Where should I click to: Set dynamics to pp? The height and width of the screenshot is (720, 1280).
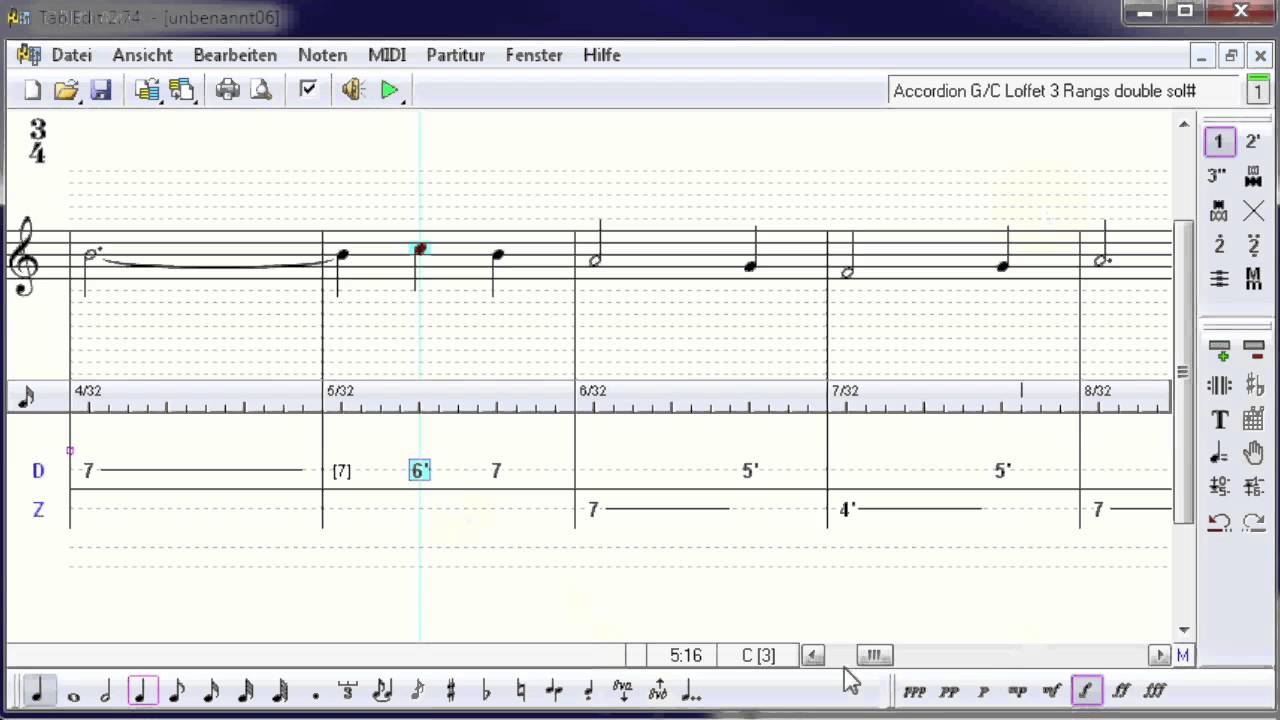click(x=949, y=691)
